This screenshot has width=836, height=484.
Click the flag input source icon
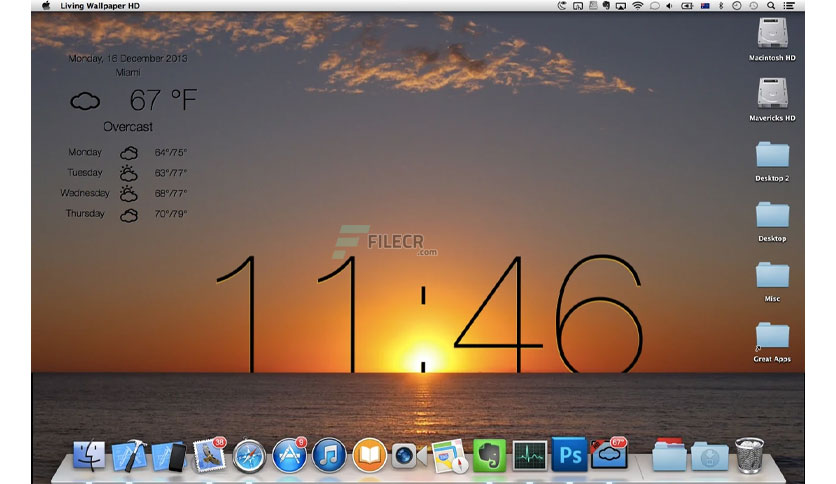(x=705, y=6)
